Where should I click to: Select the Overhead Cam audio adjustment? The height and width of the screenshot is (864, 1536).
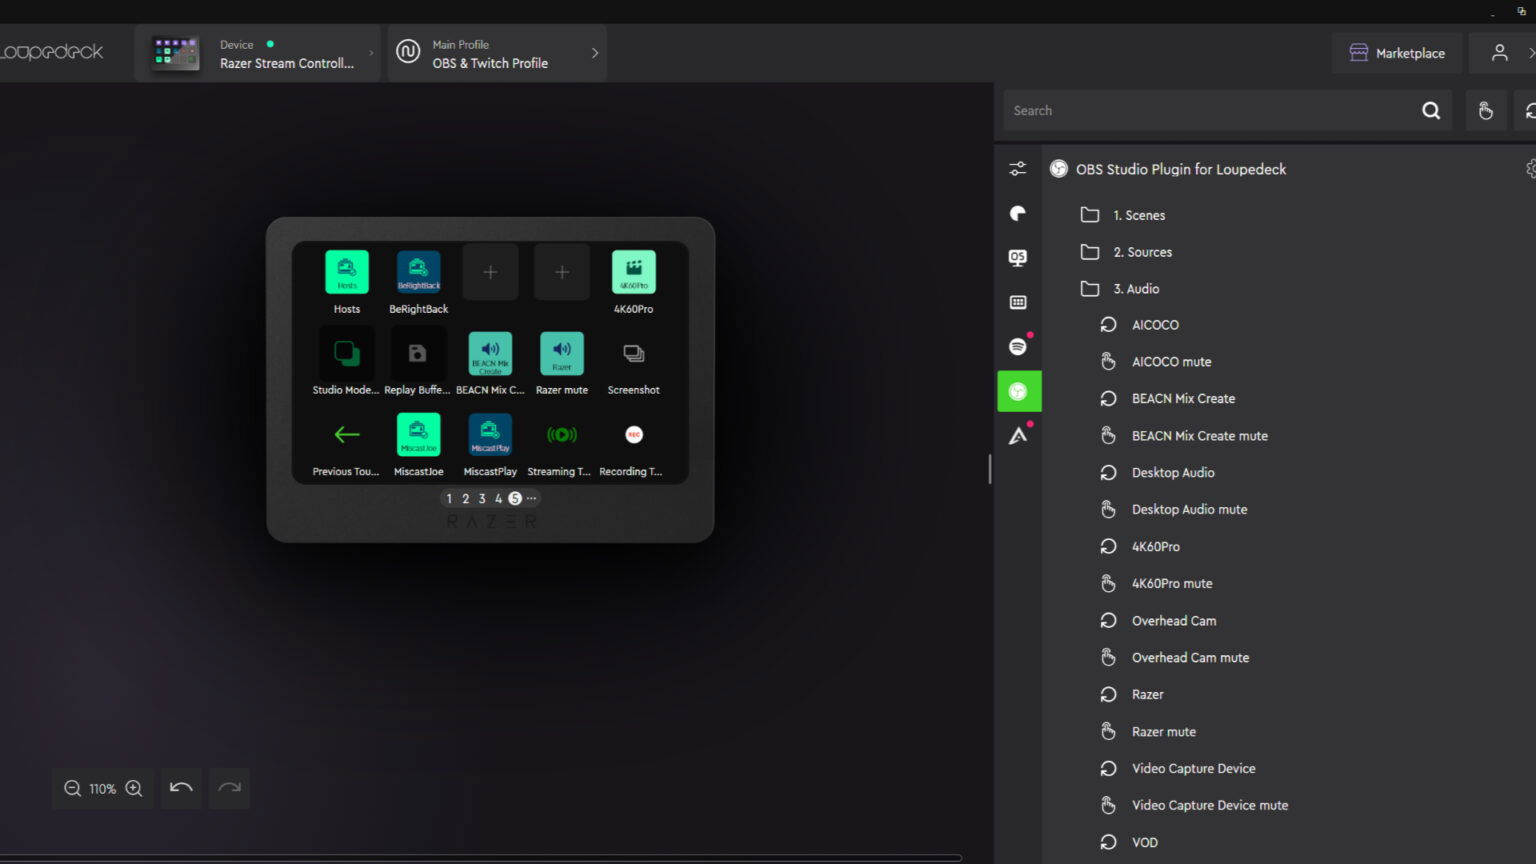coord(1173,621)
